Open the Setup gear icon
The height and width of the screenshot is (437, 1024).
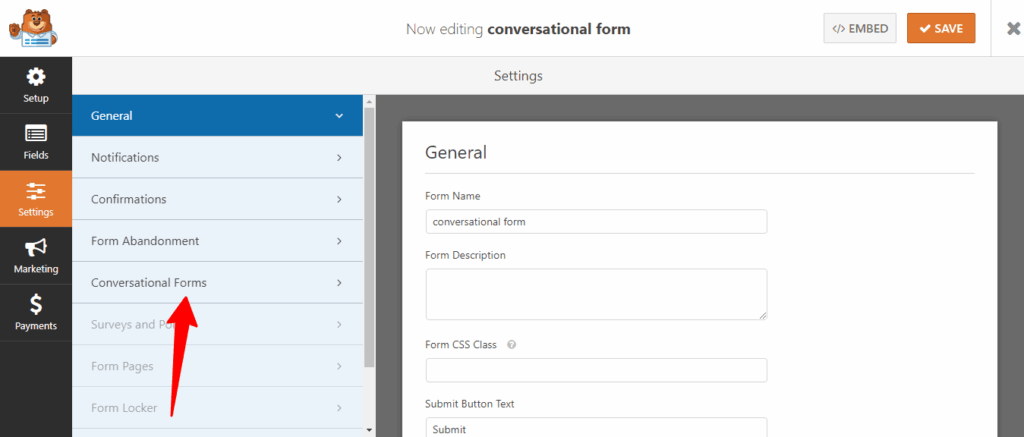click(36, 77)
